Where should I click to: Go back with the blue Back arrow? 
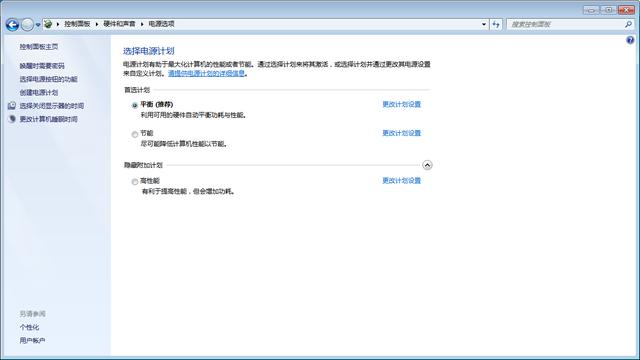12,25
